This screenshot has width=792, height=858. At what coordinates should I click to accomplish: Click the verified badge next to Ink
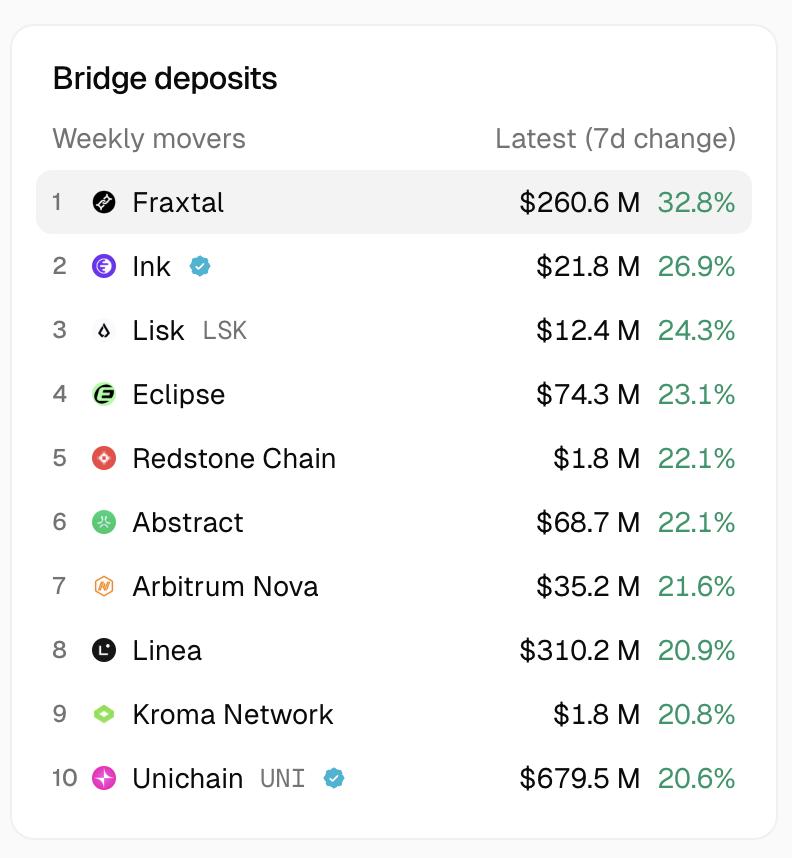[x=200, y=266]
